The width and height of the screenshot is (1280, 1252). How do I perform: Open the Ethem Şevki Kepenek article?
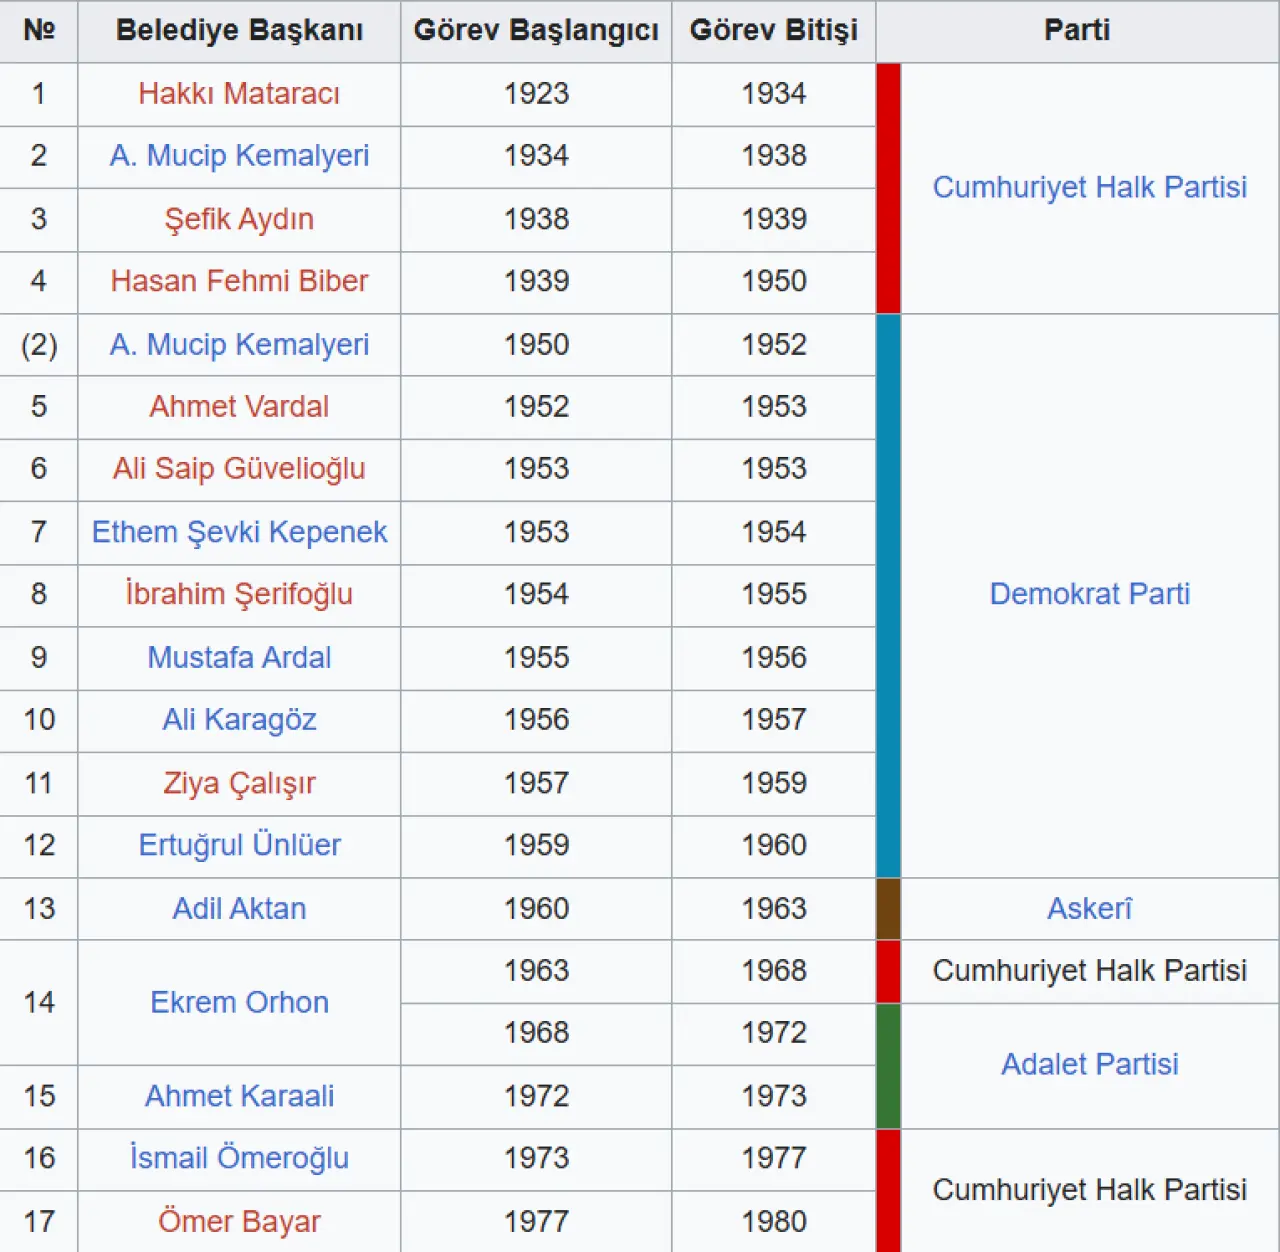click(239, 532)
